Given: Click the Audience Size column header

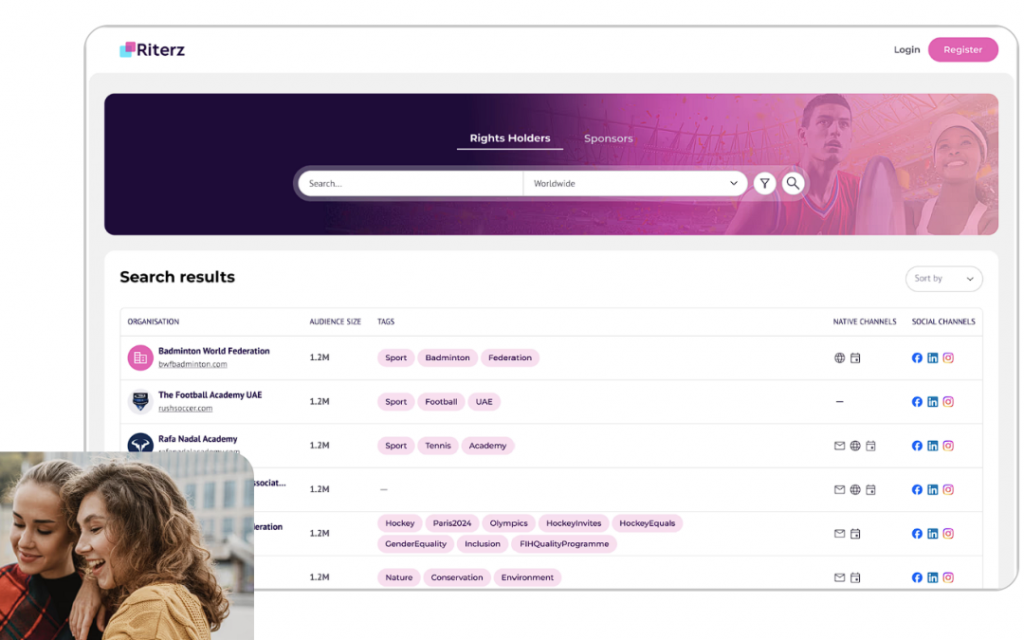Looking at the screenshot, I should [x=335, y=322].
